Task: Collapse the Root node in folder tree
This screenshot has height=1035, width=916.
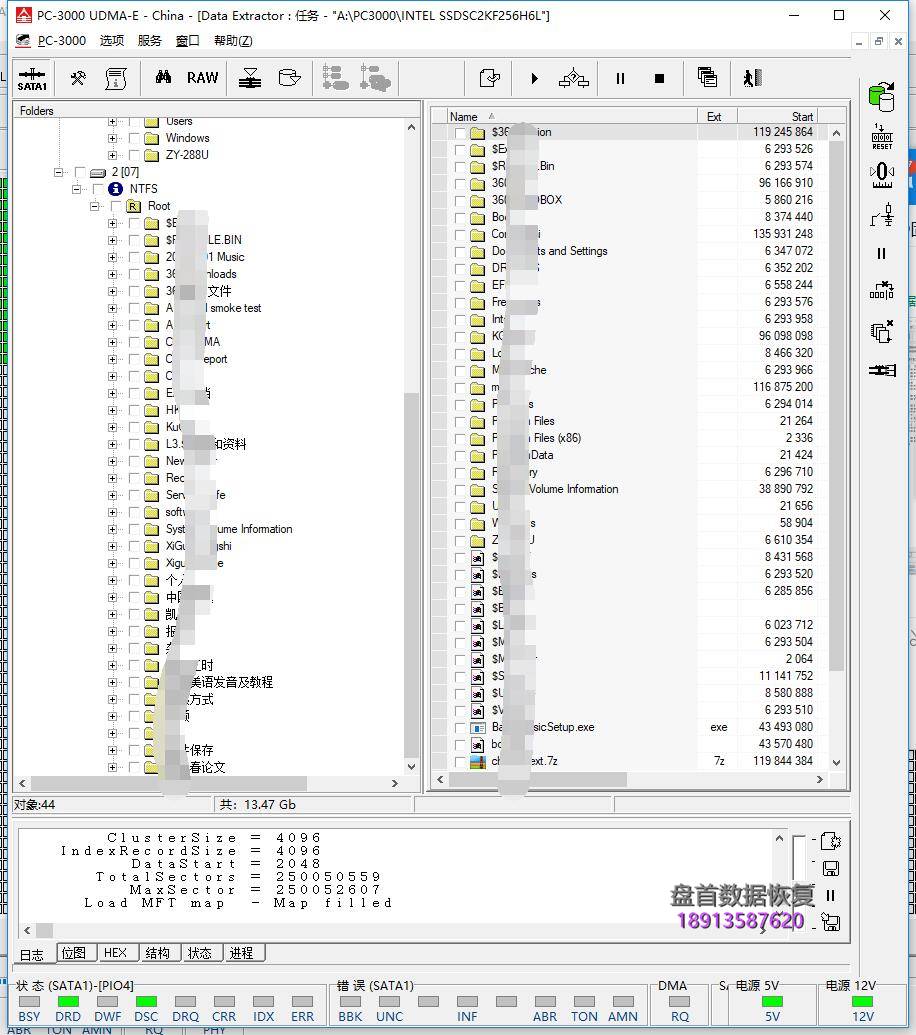Action: (95, 206)
